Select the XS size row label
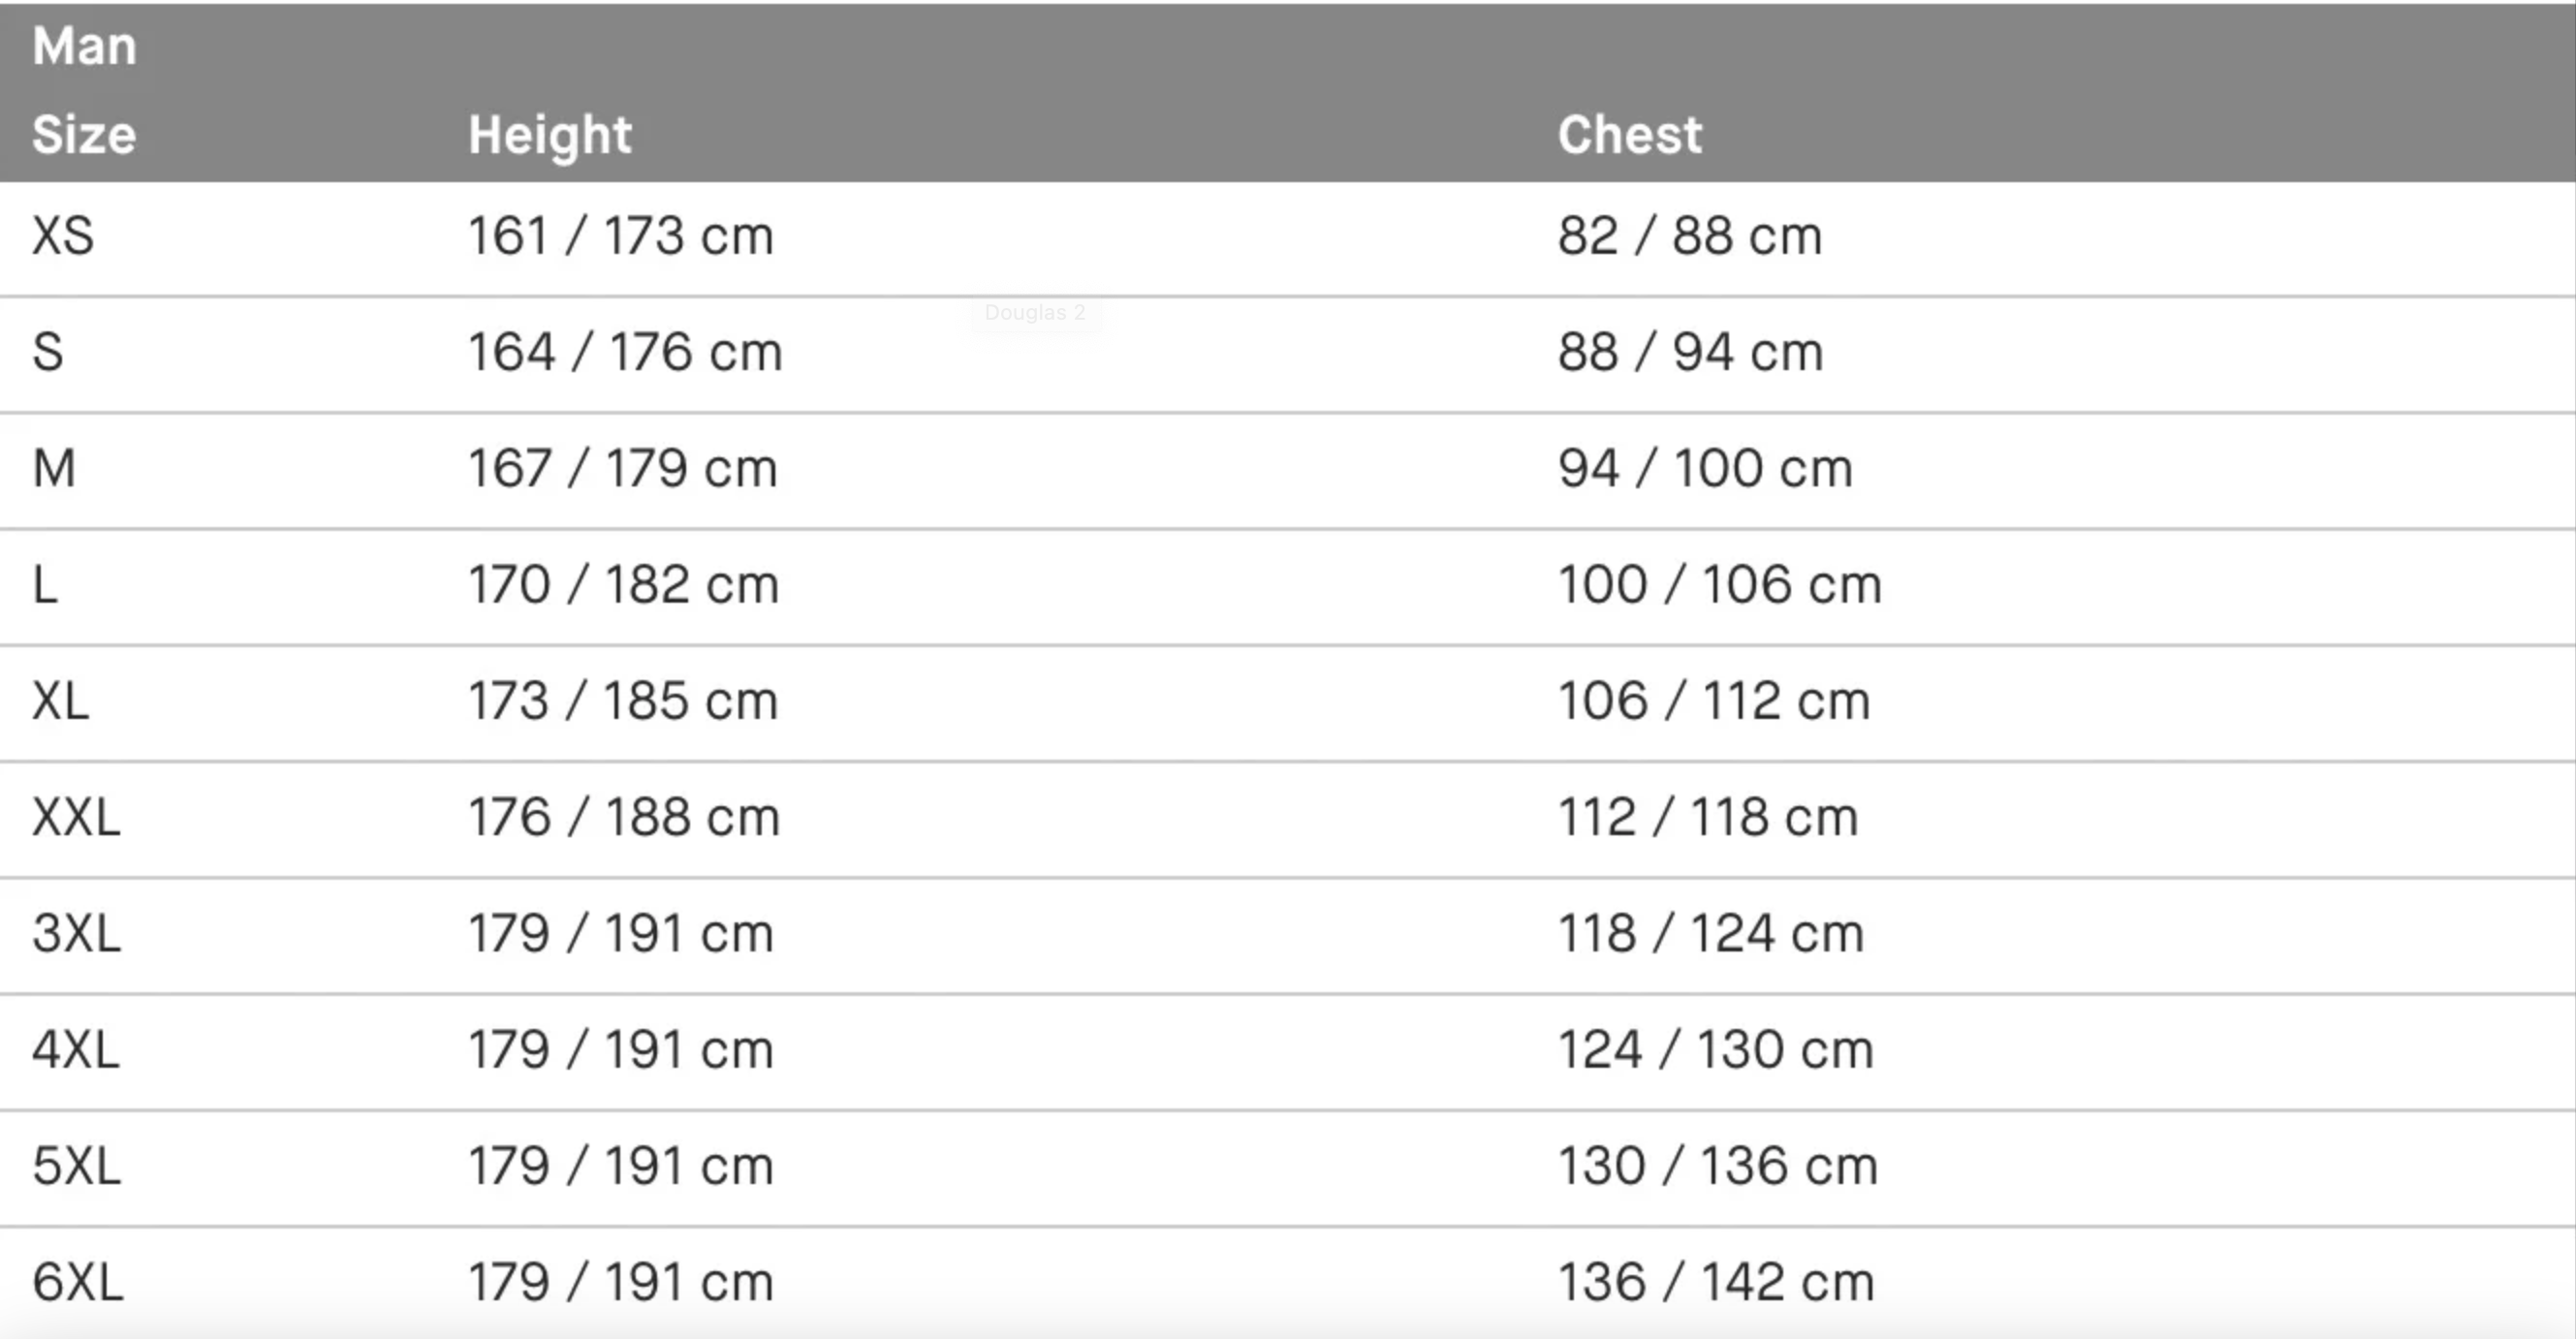Viewport: 2576px width, 1339px height. [x=63, y=237]
